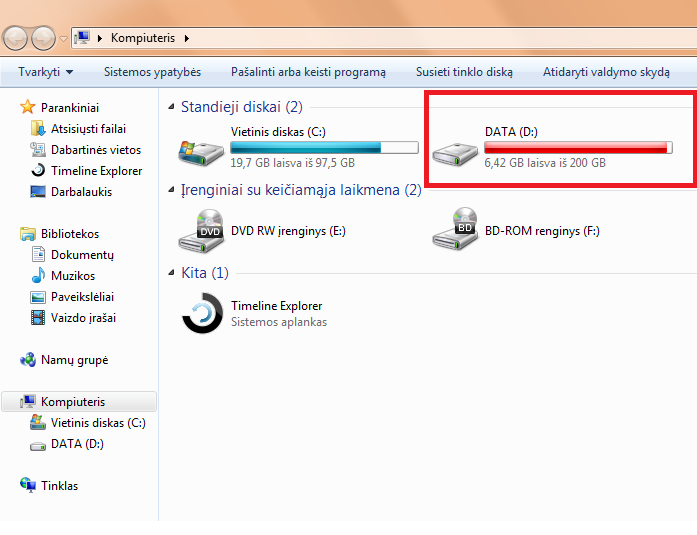Click Sistemos ypatybės in the toolbar
Image resolution: width=697 pixels, height=535 pixels.
(x=152, y=72)
